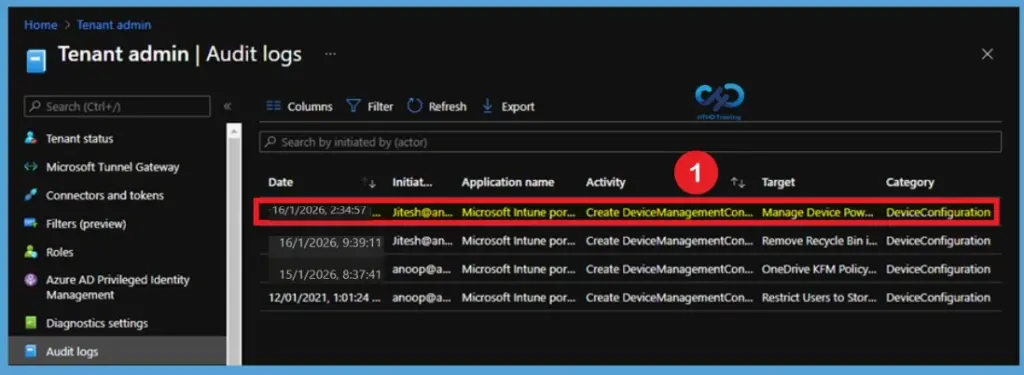Click DeviceConfiguration in the 12/01/2021 row

938,298
